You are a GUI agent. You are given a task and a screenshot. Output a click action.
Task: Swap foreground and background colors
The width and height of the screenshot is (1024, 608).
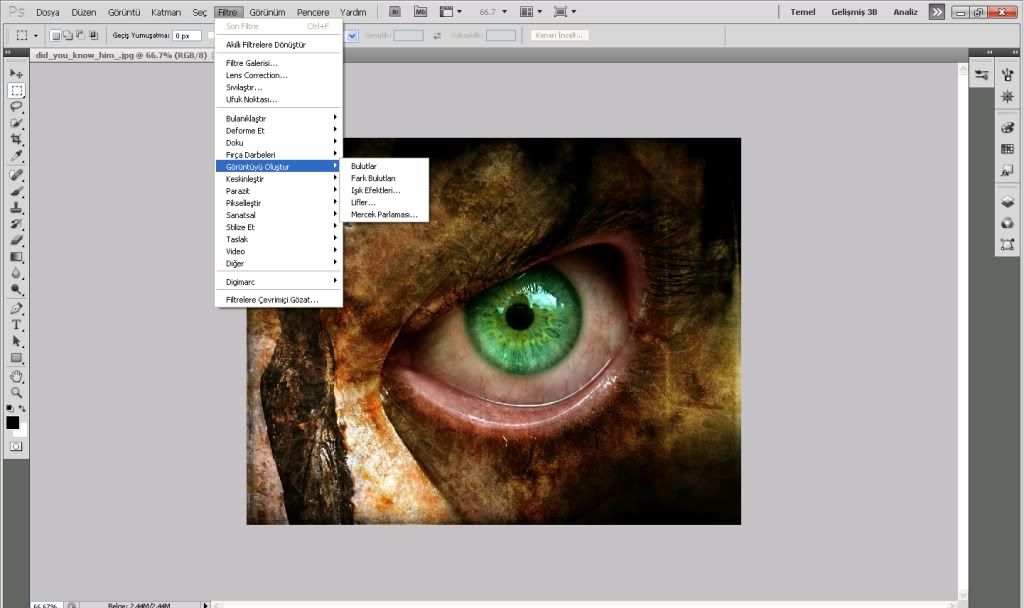tap(22, 408)
